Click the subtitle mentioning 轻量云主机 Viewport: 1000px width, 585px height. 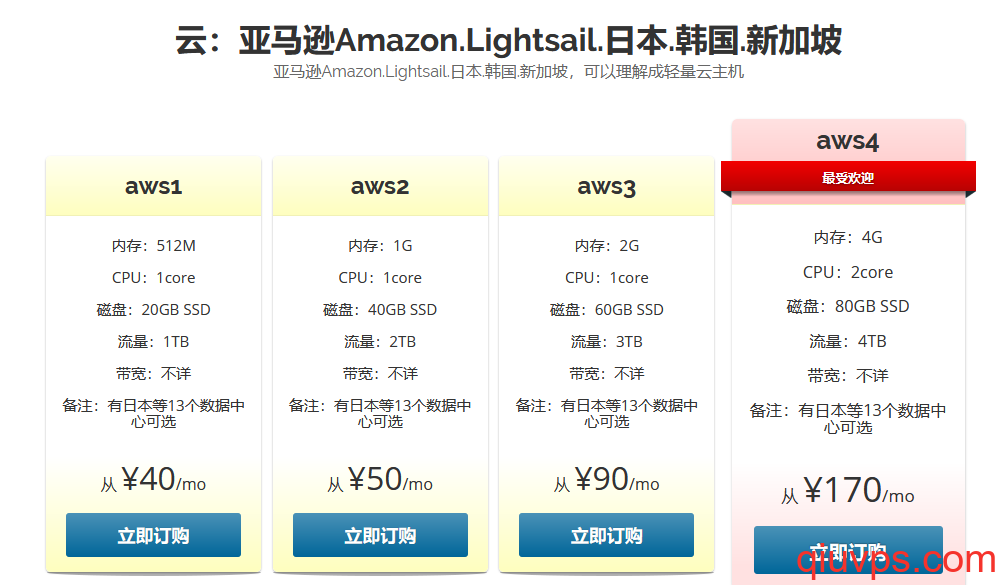click(508, 71)
